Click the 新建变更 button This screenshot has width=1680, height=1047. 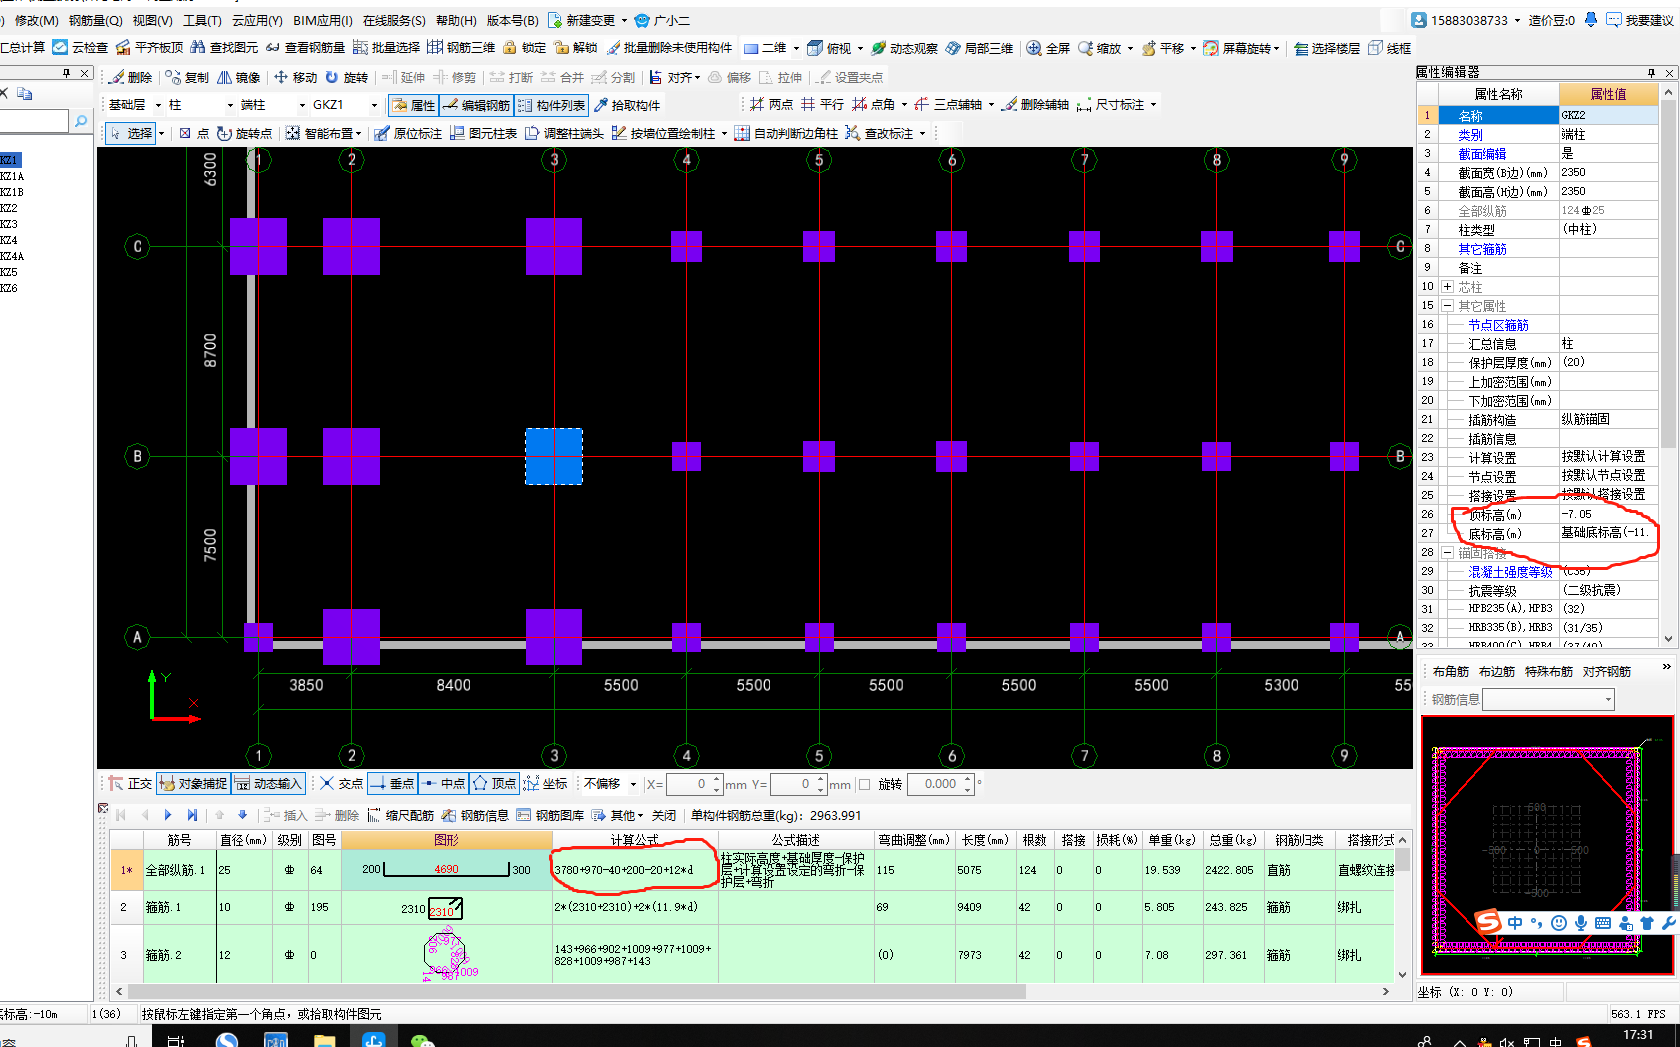(582, 20)
